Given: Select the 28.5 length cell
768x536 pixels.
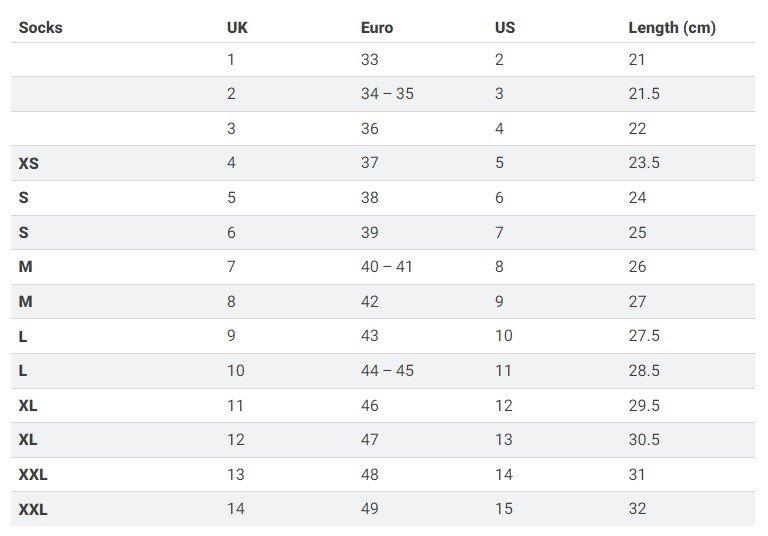Looking at the screenshot, I should (644, 371).
